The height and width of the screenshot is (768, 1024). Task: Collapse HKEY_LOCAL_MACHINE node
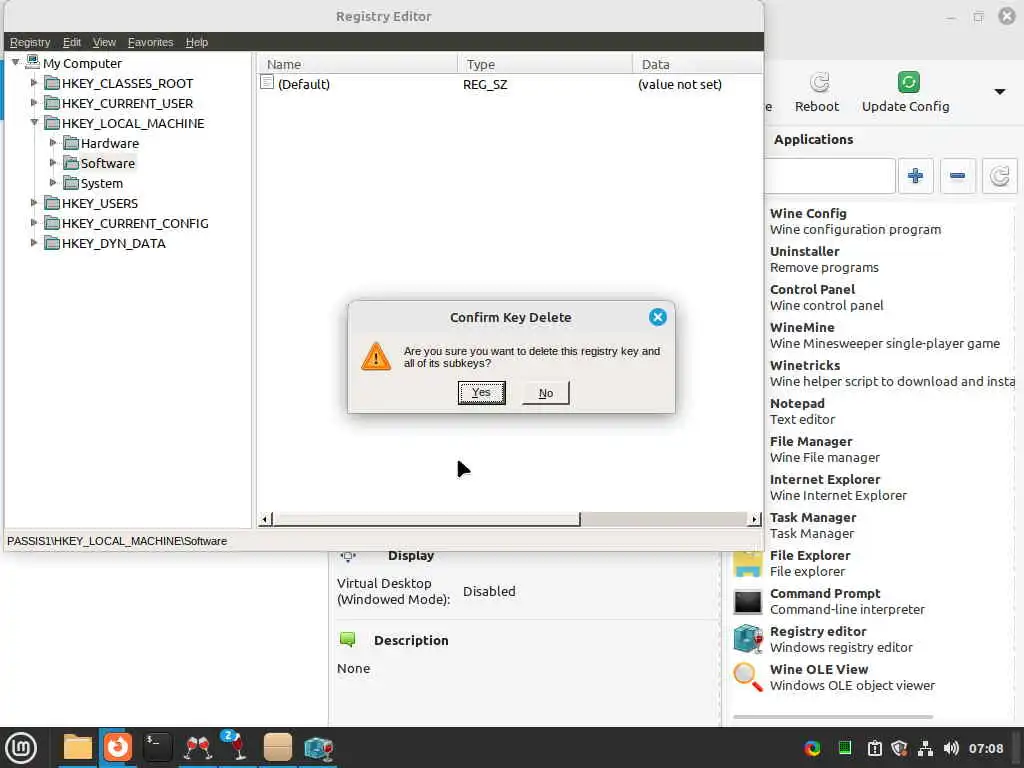point(34,123)
